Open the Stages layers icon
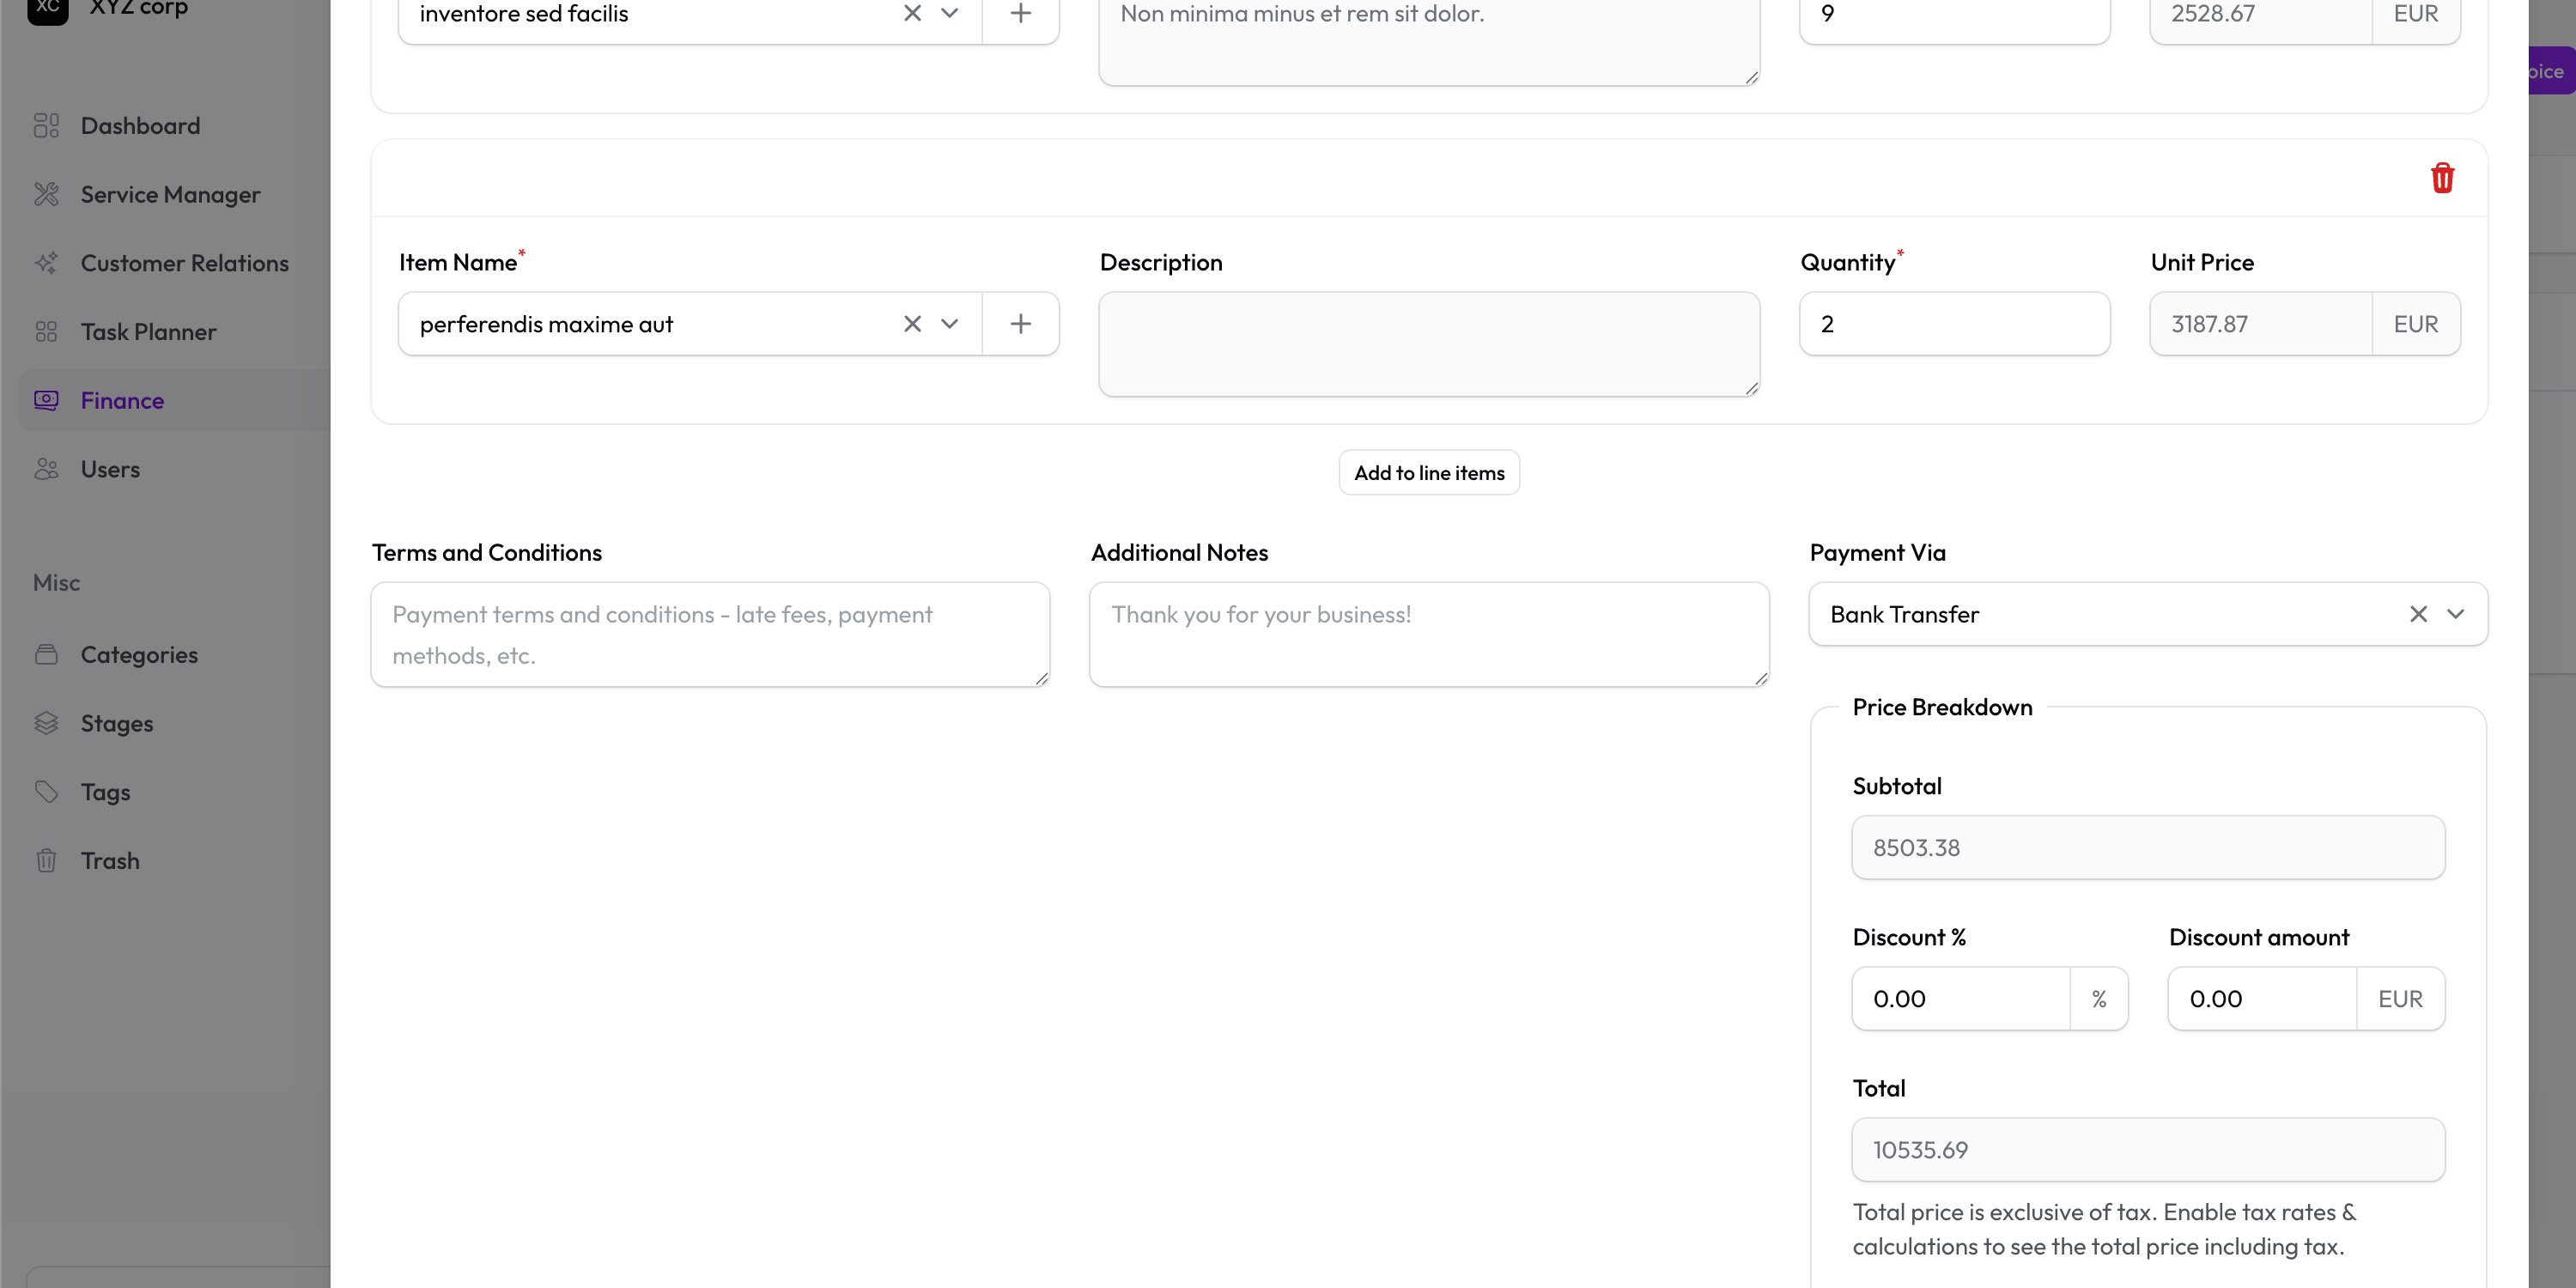This screenshot has height=1288, width=2576. coord(46,723)
